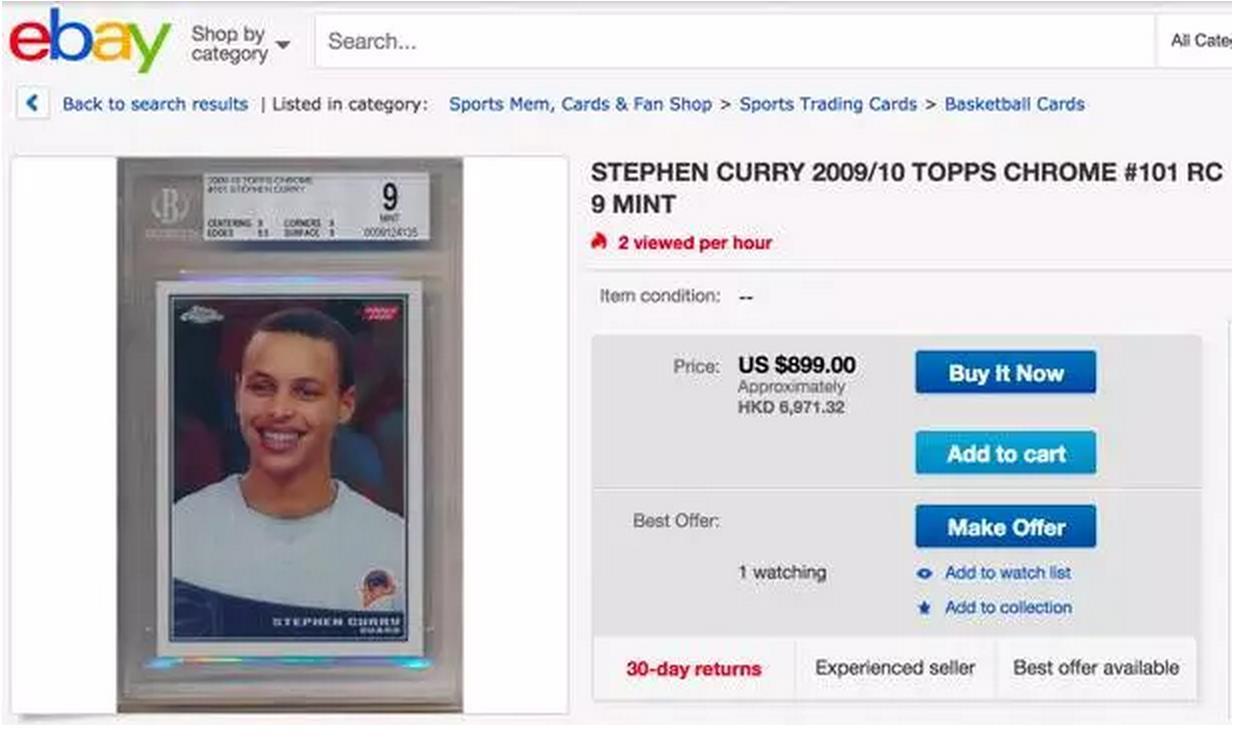Click the eBay logo

coord(90,41)
